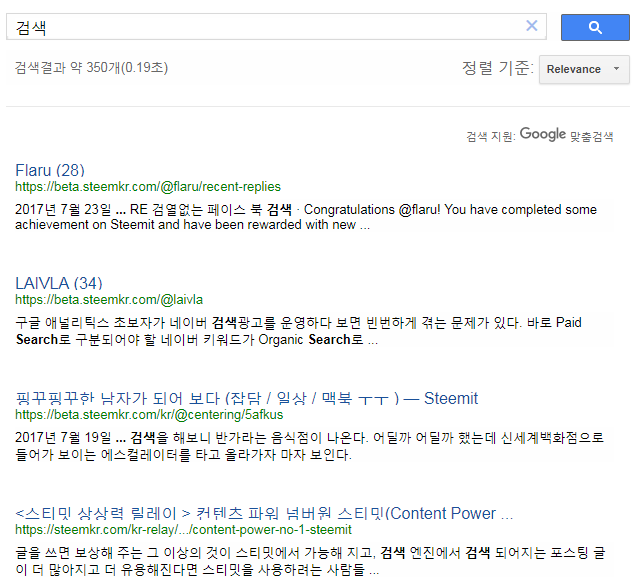
Task: Click the LAIVLA snippet about 구글 애널리틱스
Action: (x=299, y=331)
